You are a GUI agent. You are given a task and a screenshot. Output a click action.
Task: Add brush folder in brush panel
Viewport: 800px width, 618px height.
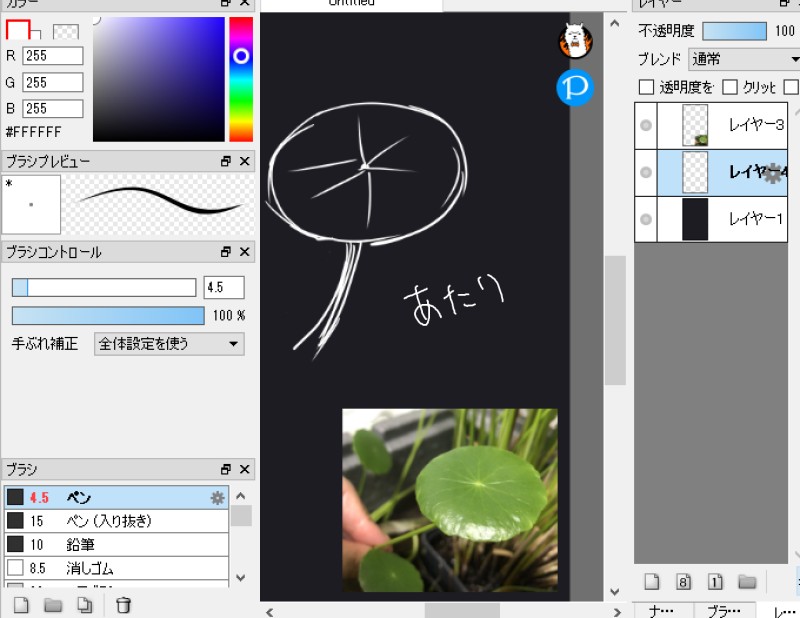(53, 605)
